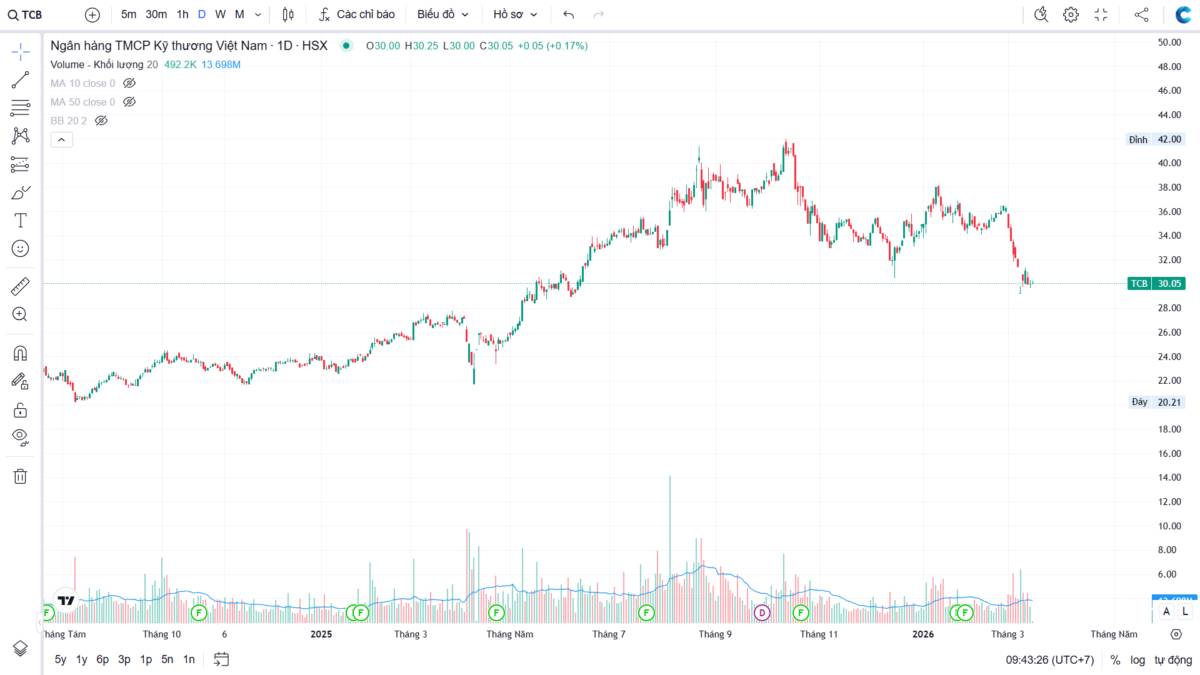Add a symbol to compare with plus icon
Viewport: 1200px width, 675px height.
point(92,15)
